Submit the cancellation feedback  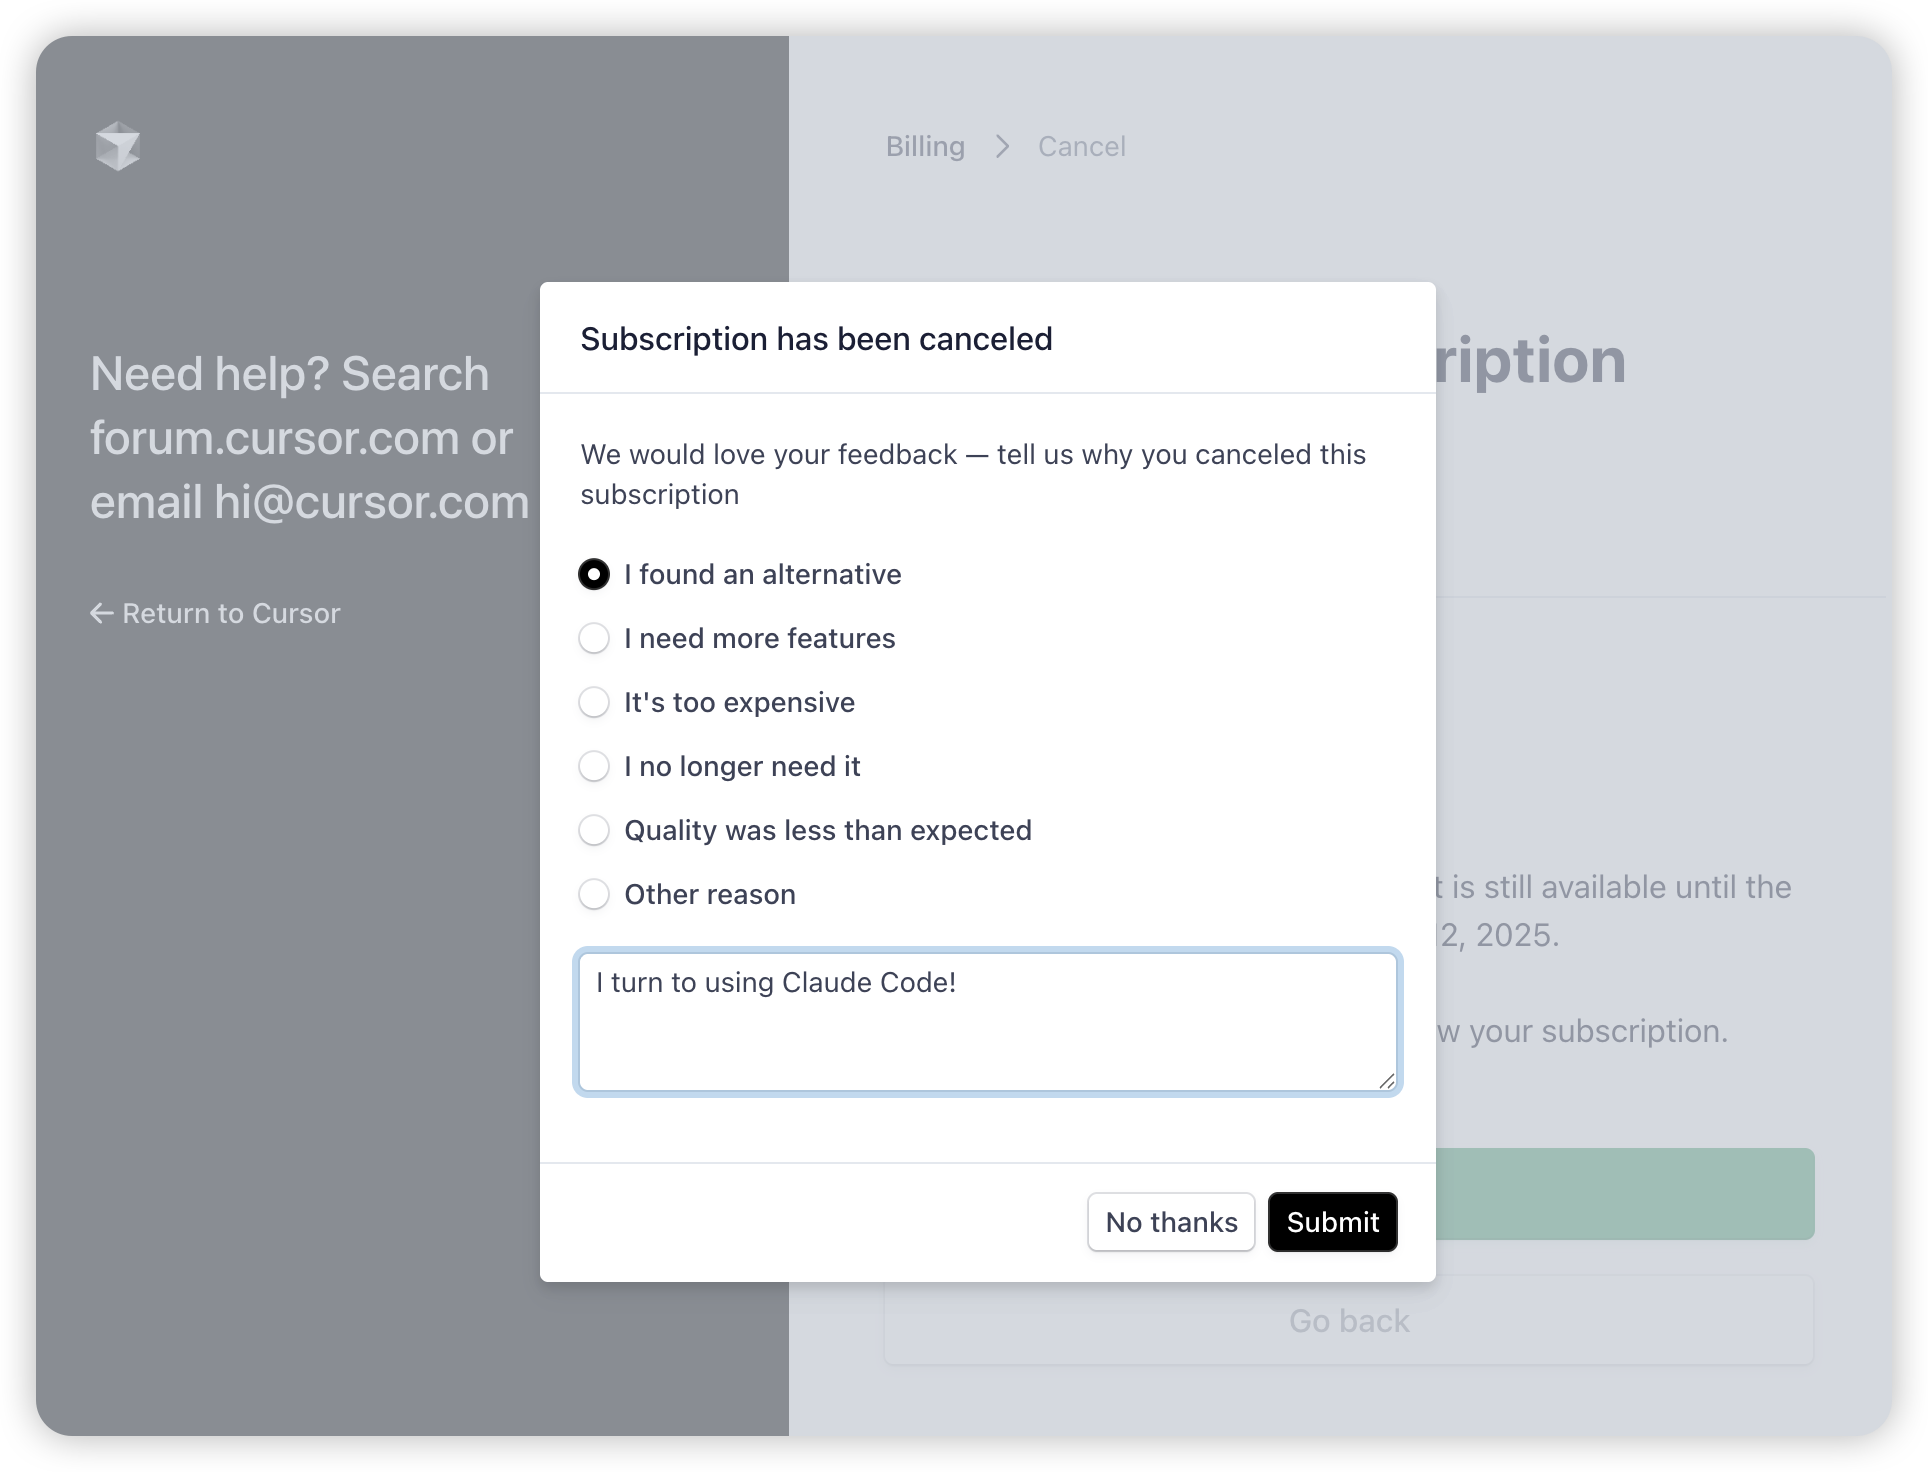pos(1332,1222)
